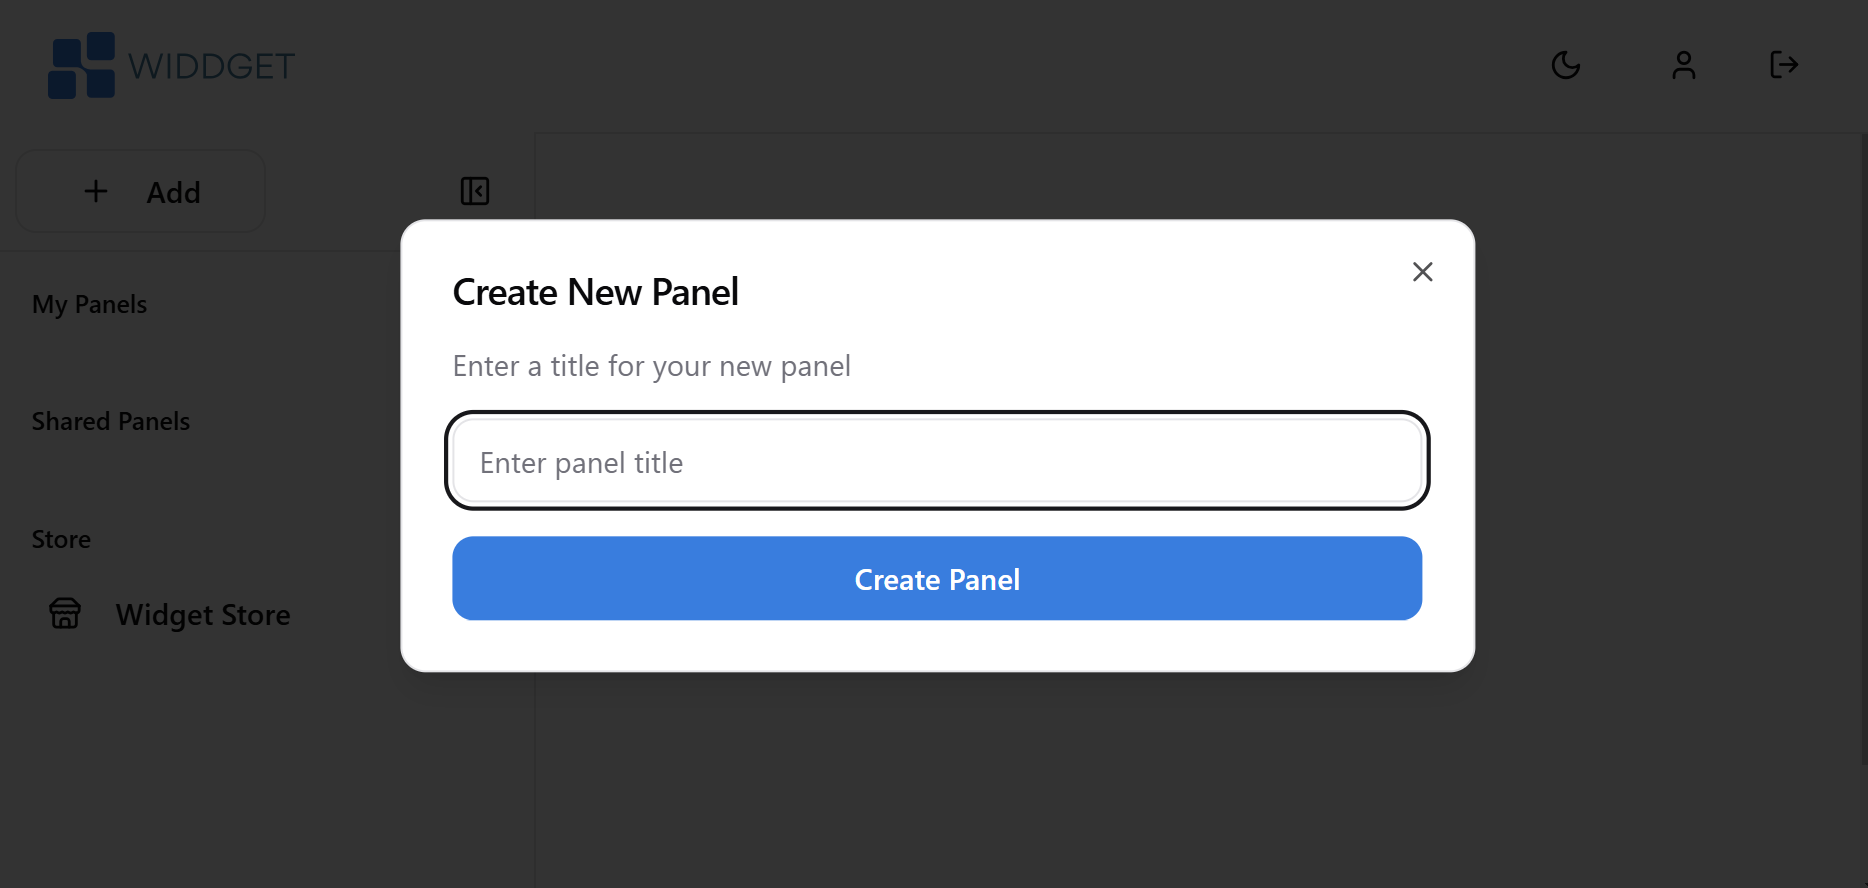Image resolution: width=1868 pixels, height=888 pixels.
Task: Click the moon-shaped theme switcher
Action: [x=1565, y=65]
